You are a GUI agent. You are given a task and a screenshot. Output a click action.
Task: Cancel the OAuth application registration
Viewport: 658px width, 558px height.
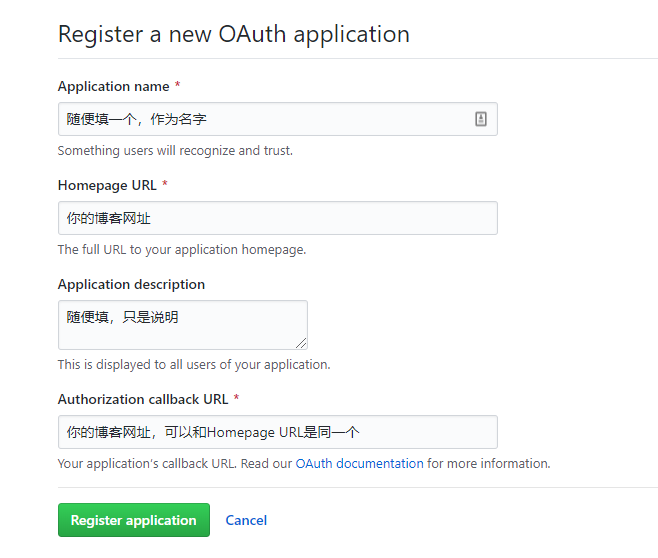pos(246,520)
